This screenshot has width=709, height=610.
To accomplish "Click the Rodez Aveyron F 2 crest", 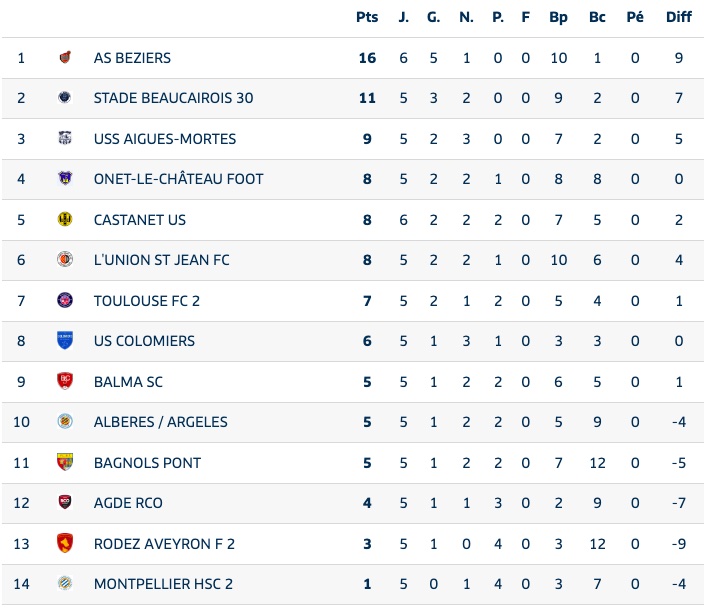I will [x=65, y=543].
